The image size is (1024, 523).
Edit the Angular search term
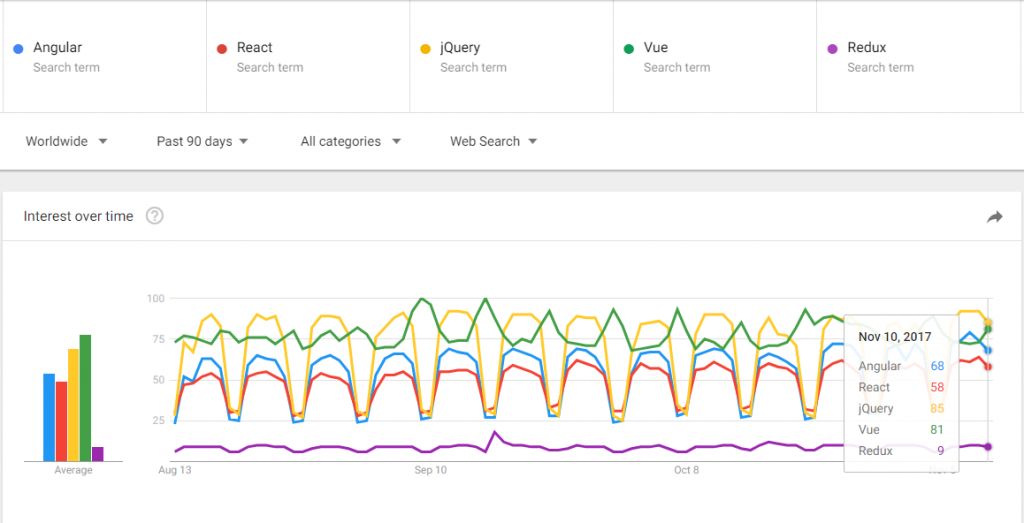(104, 56)
